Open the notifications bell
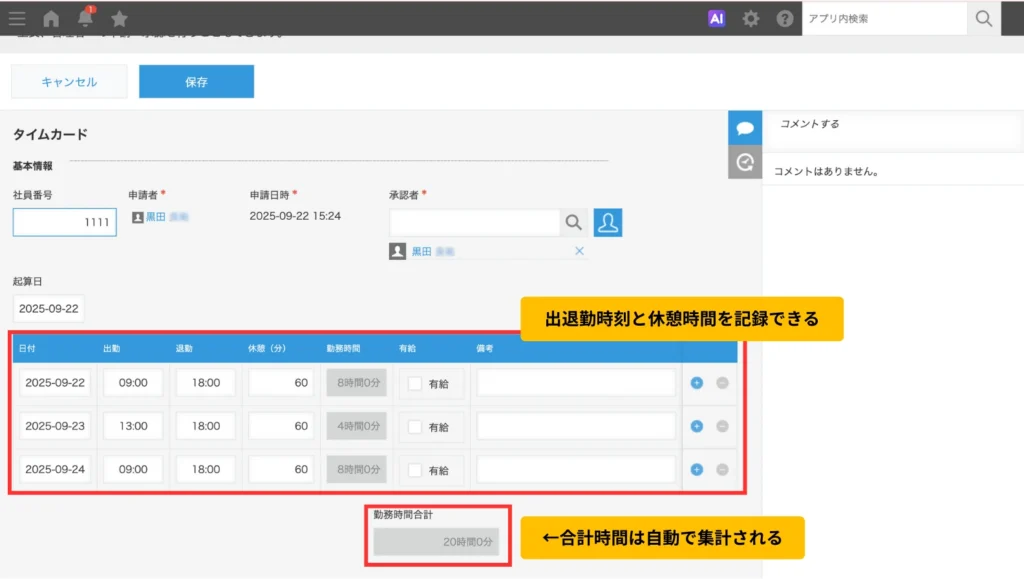Image resolution: width=1024 pixels, height=579 pixels. 85,18
